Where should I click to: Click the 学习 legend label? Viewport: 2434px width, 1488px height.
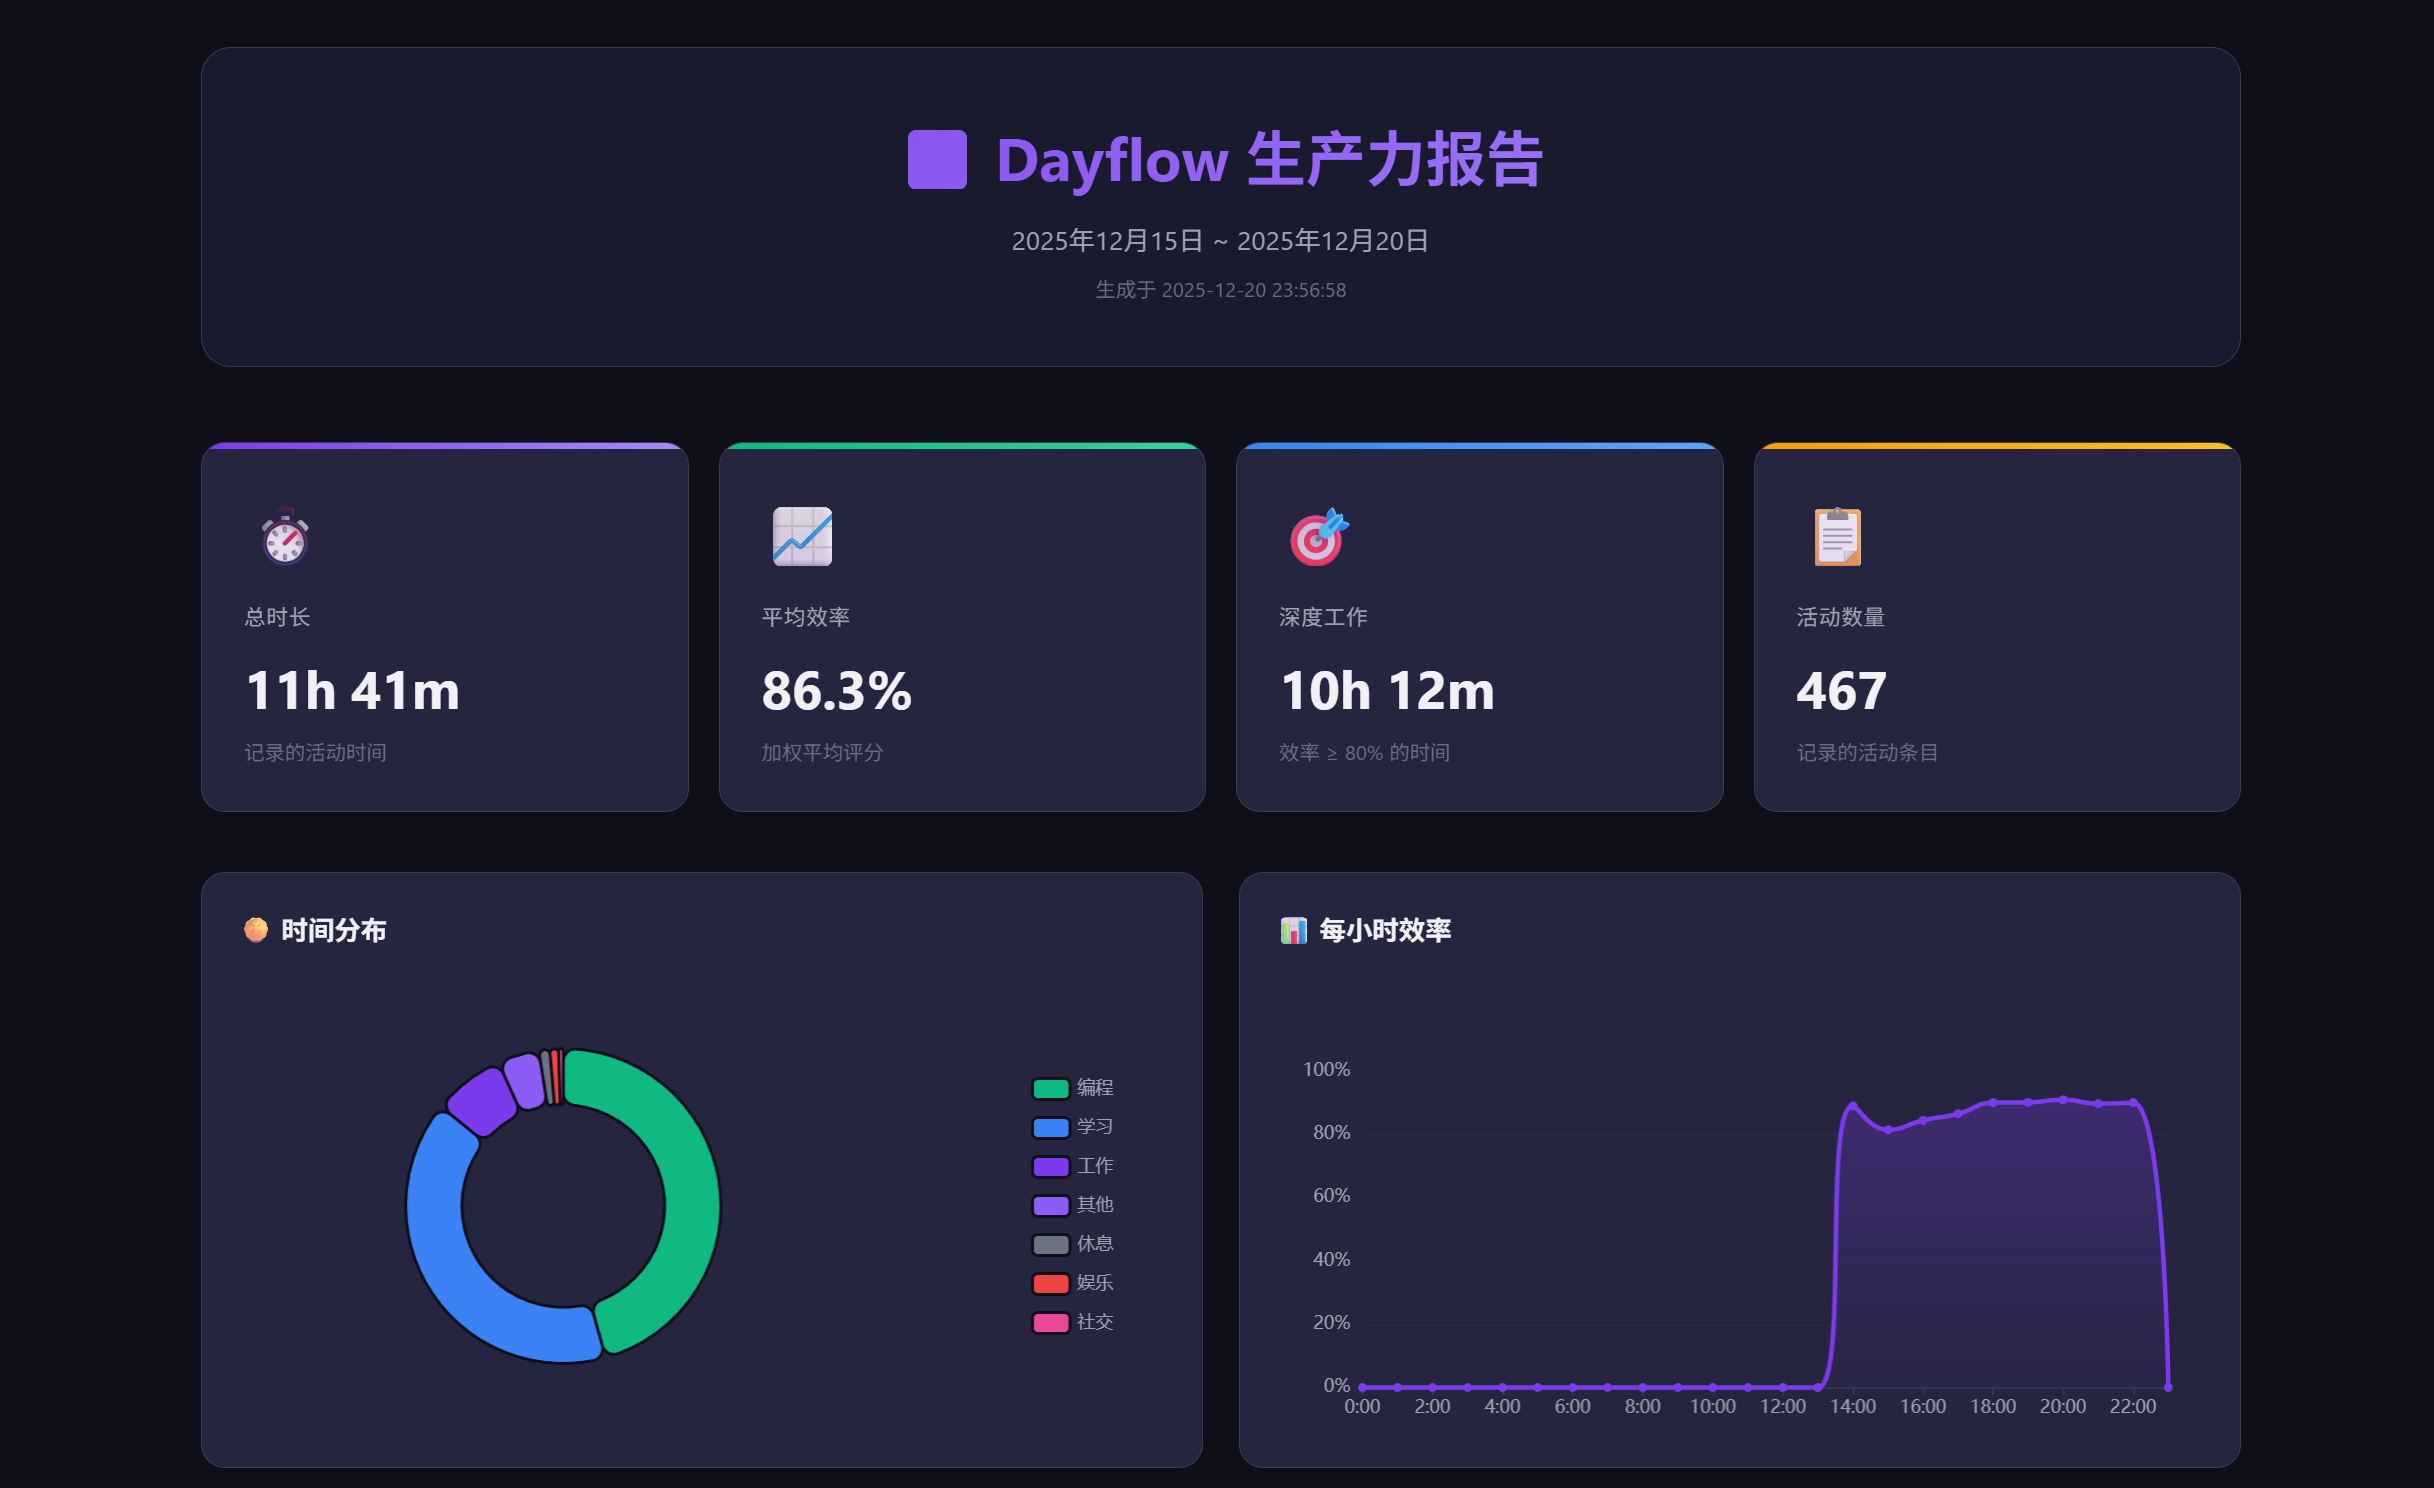(1095, 1127)
